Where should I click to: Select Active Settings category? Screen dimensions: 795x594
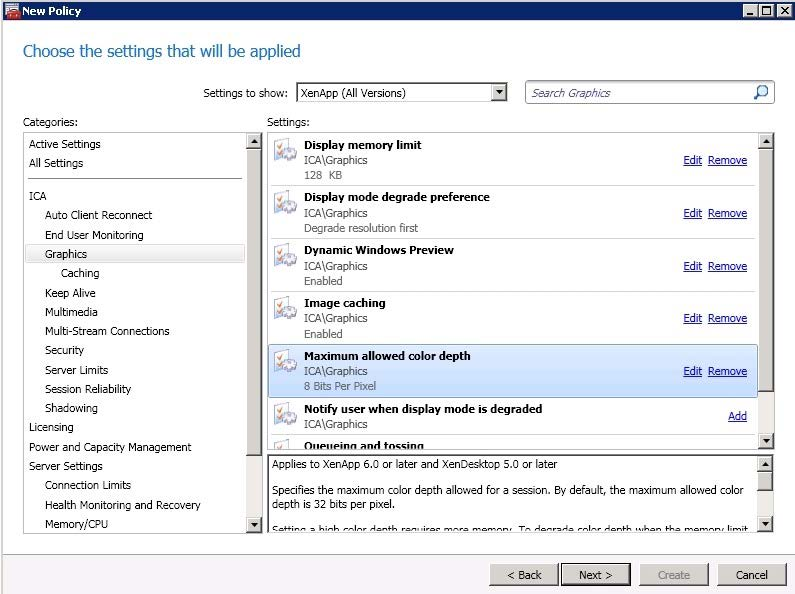tap(64, 144)
